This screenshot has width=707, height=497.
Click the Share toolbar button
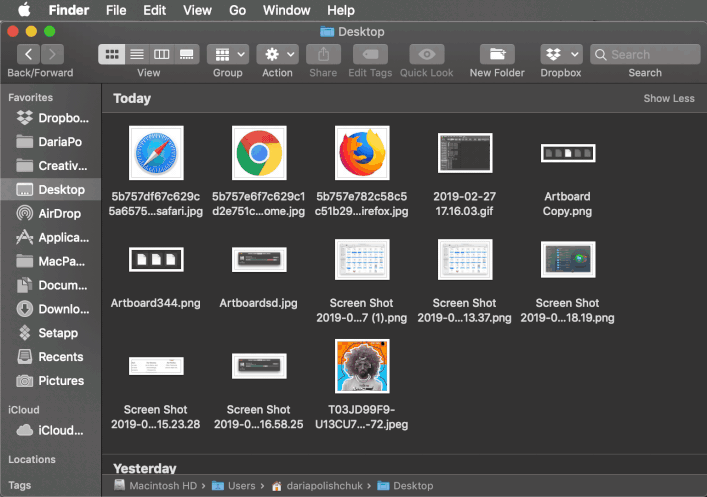click(323, 55)
